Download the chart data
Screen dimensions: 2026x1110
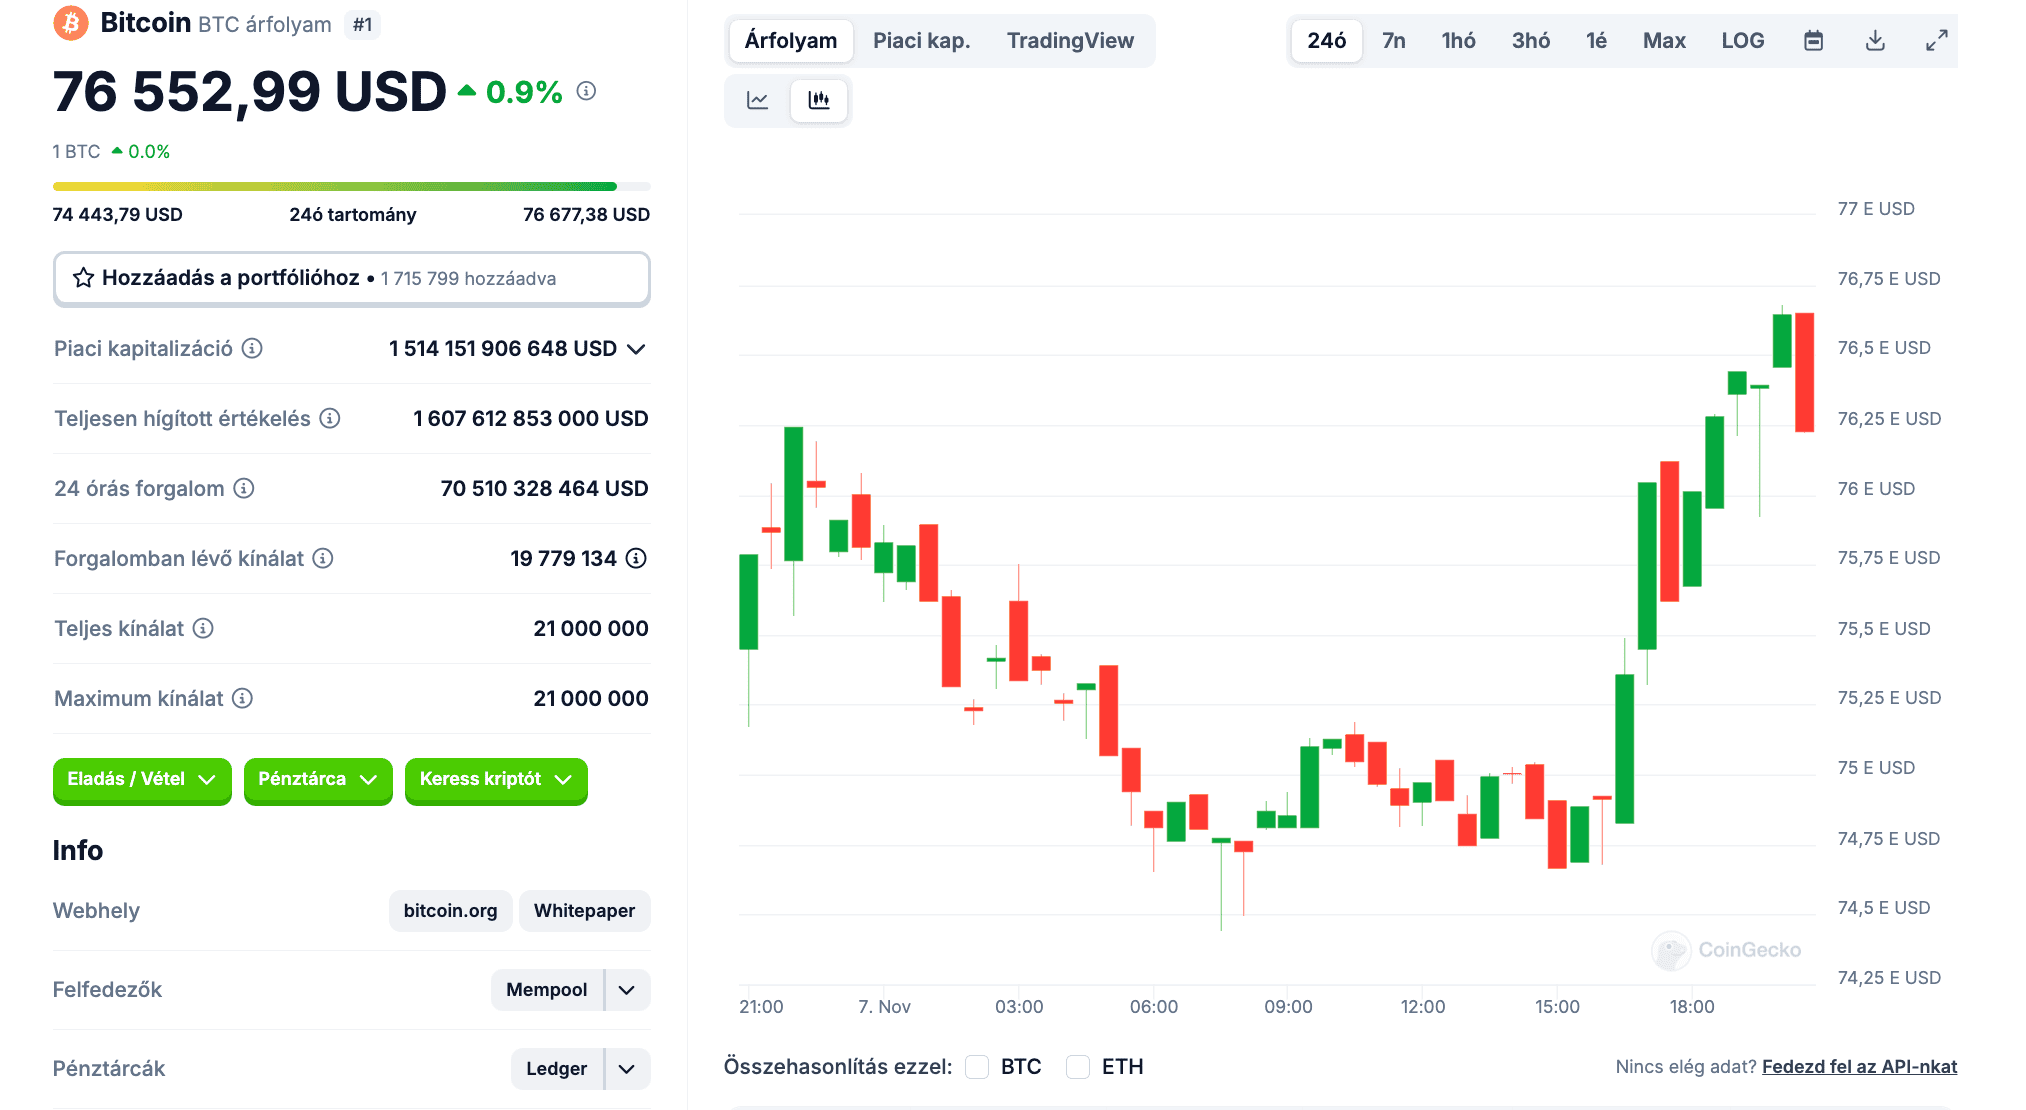tap(1875, 41)
